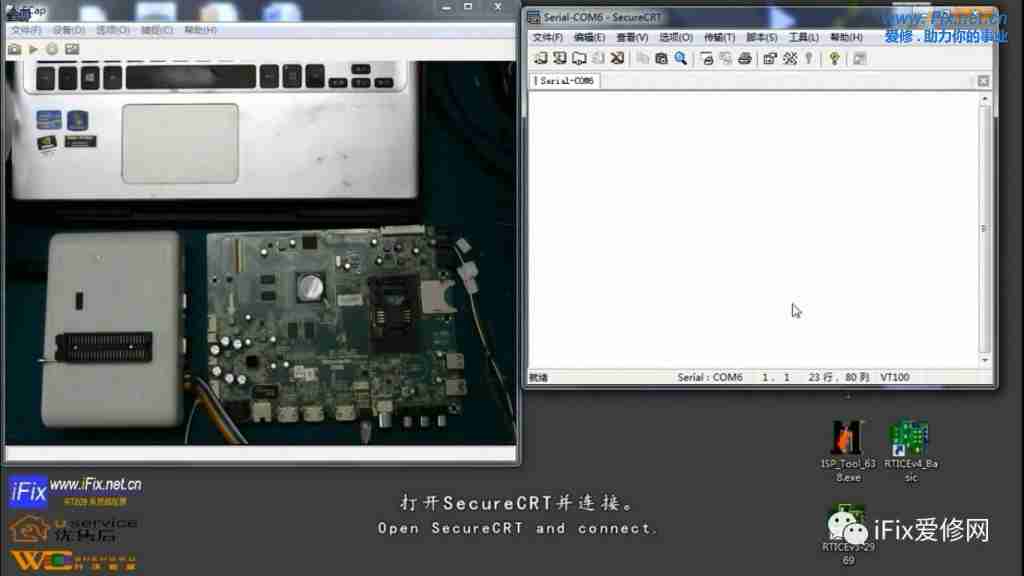Click the Connect icon in SecureCRT toolbar

[x=541, y=59]
